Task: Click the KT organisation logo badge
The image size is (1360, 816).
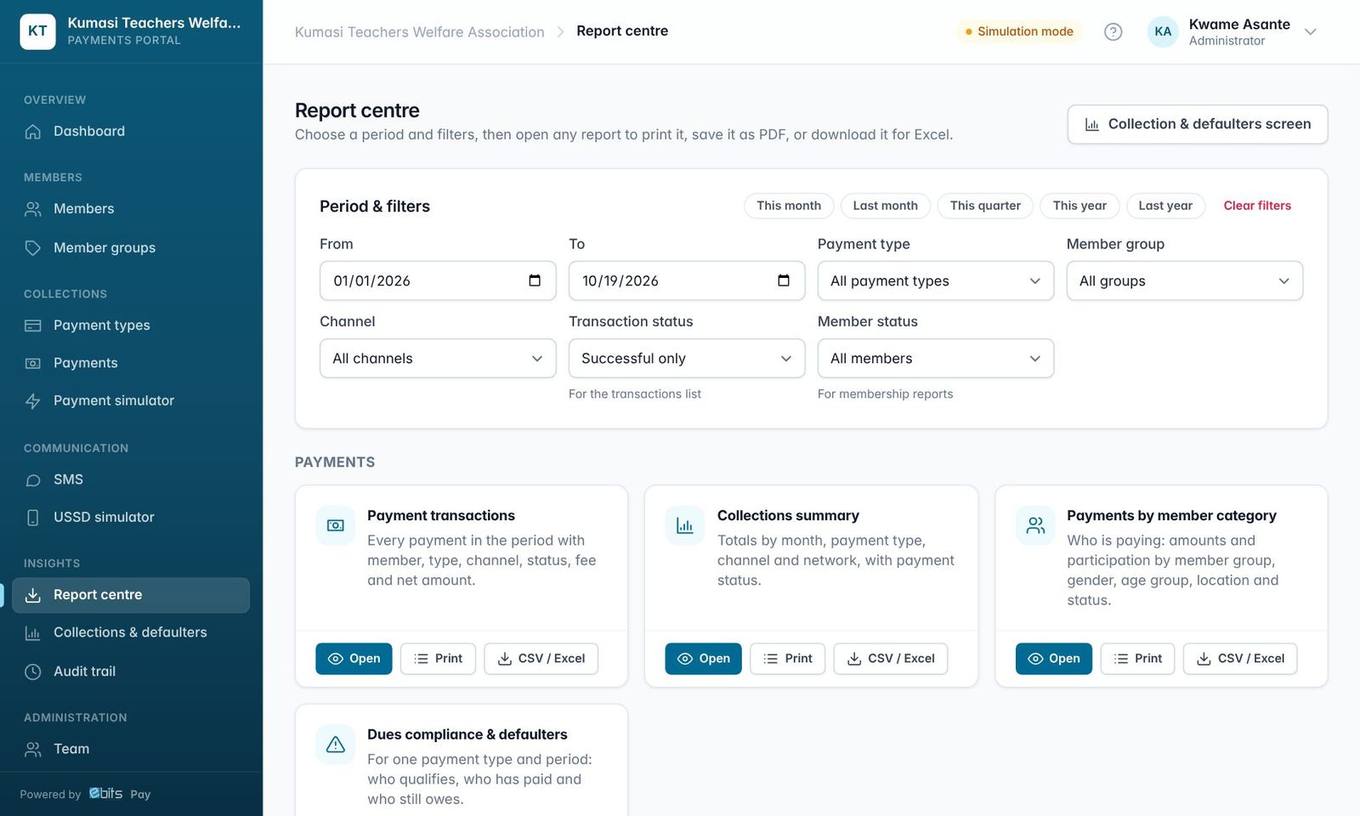Action: click(x=38, y=31)
